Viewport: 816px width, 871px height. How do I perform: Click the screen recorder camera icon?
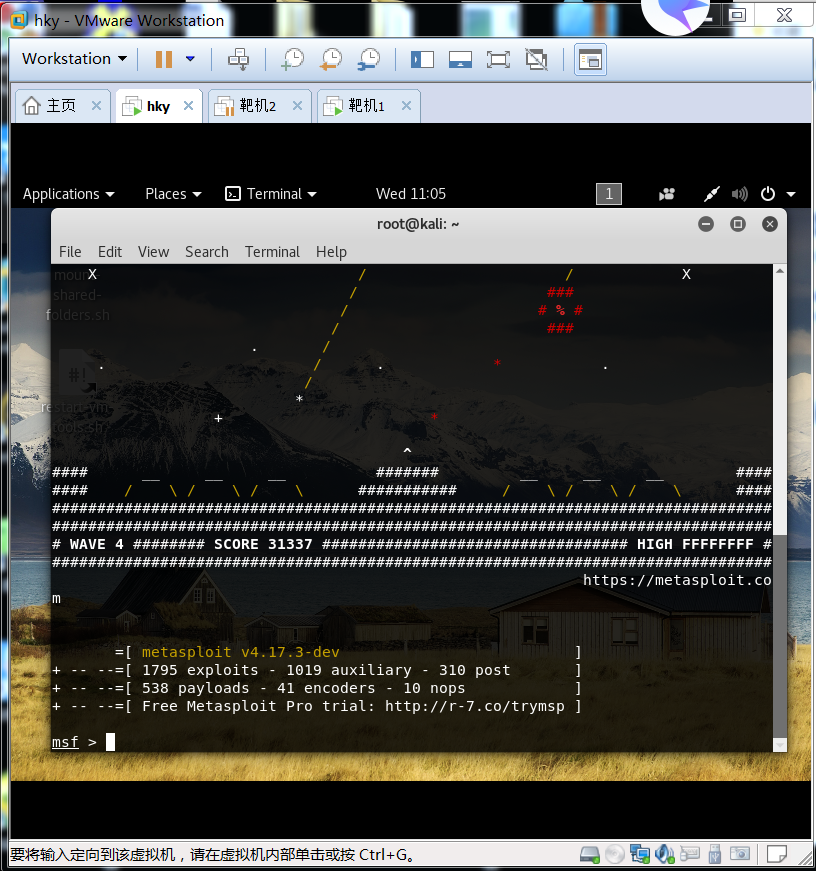667,194
